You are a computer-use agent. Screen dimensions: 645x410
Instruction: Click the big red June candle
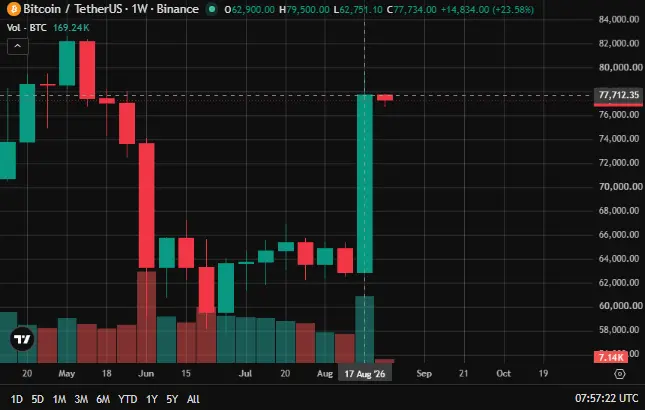click(146, 205)
